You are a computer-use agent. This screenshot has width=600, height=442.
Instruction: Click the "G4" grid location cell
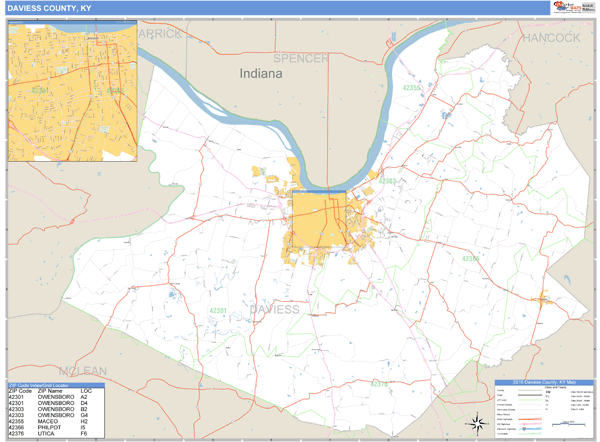pos(84,415)
